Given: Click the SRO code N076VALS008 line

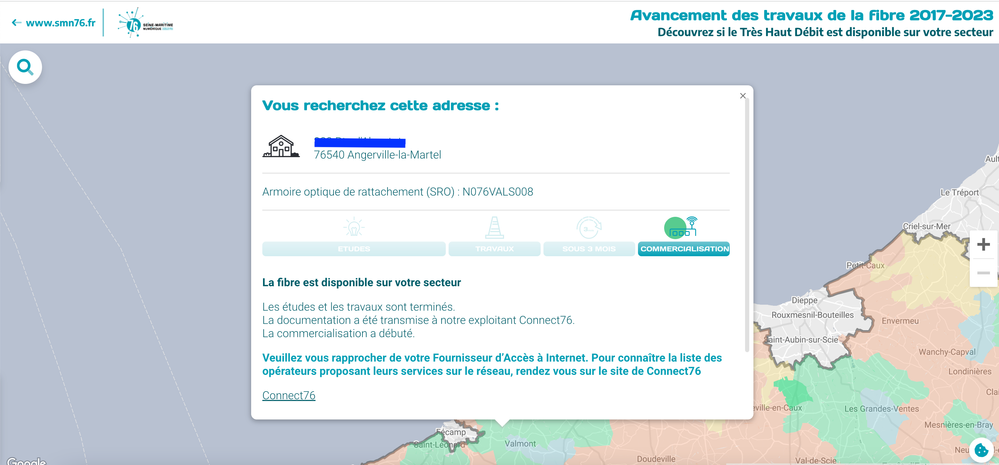Looking at the screenshot, I should point(398,192).
